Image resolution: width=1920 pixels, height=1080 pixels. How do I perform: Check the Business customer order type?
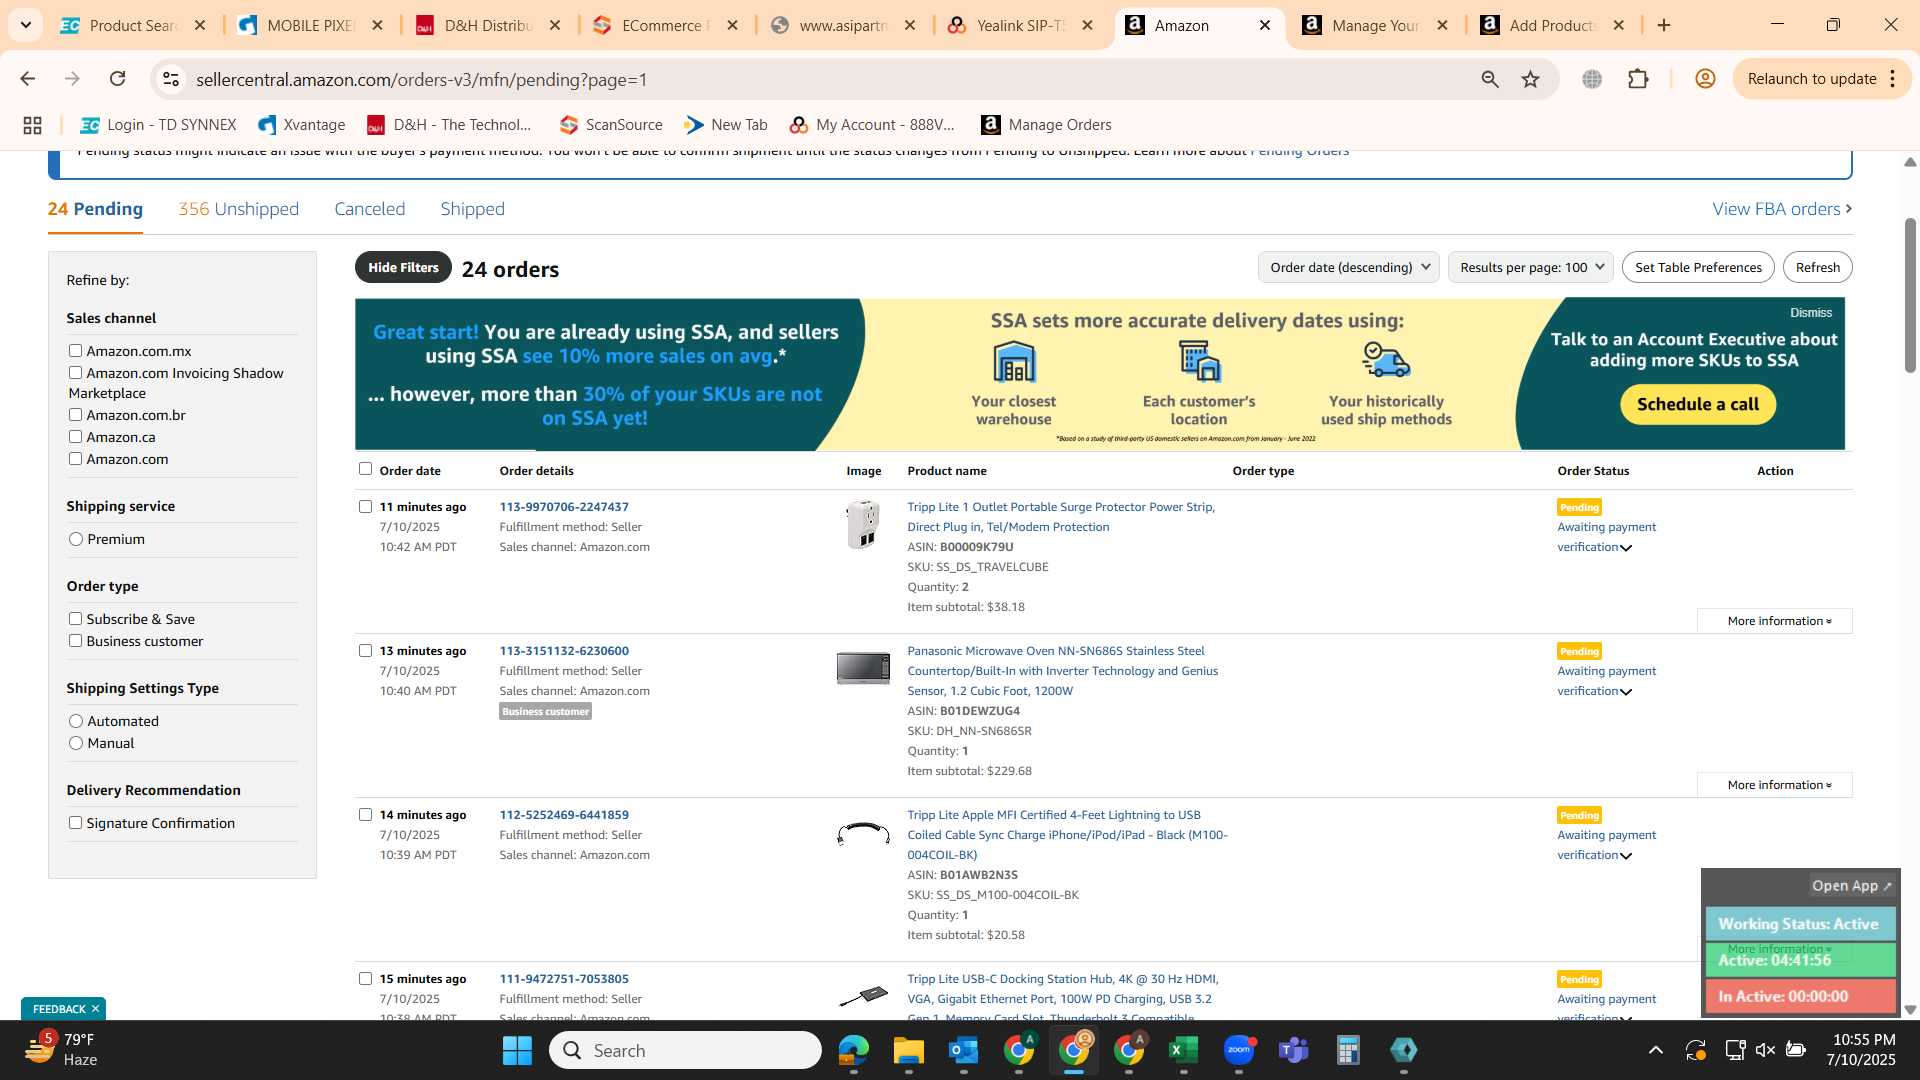click(x=75, y=641)
